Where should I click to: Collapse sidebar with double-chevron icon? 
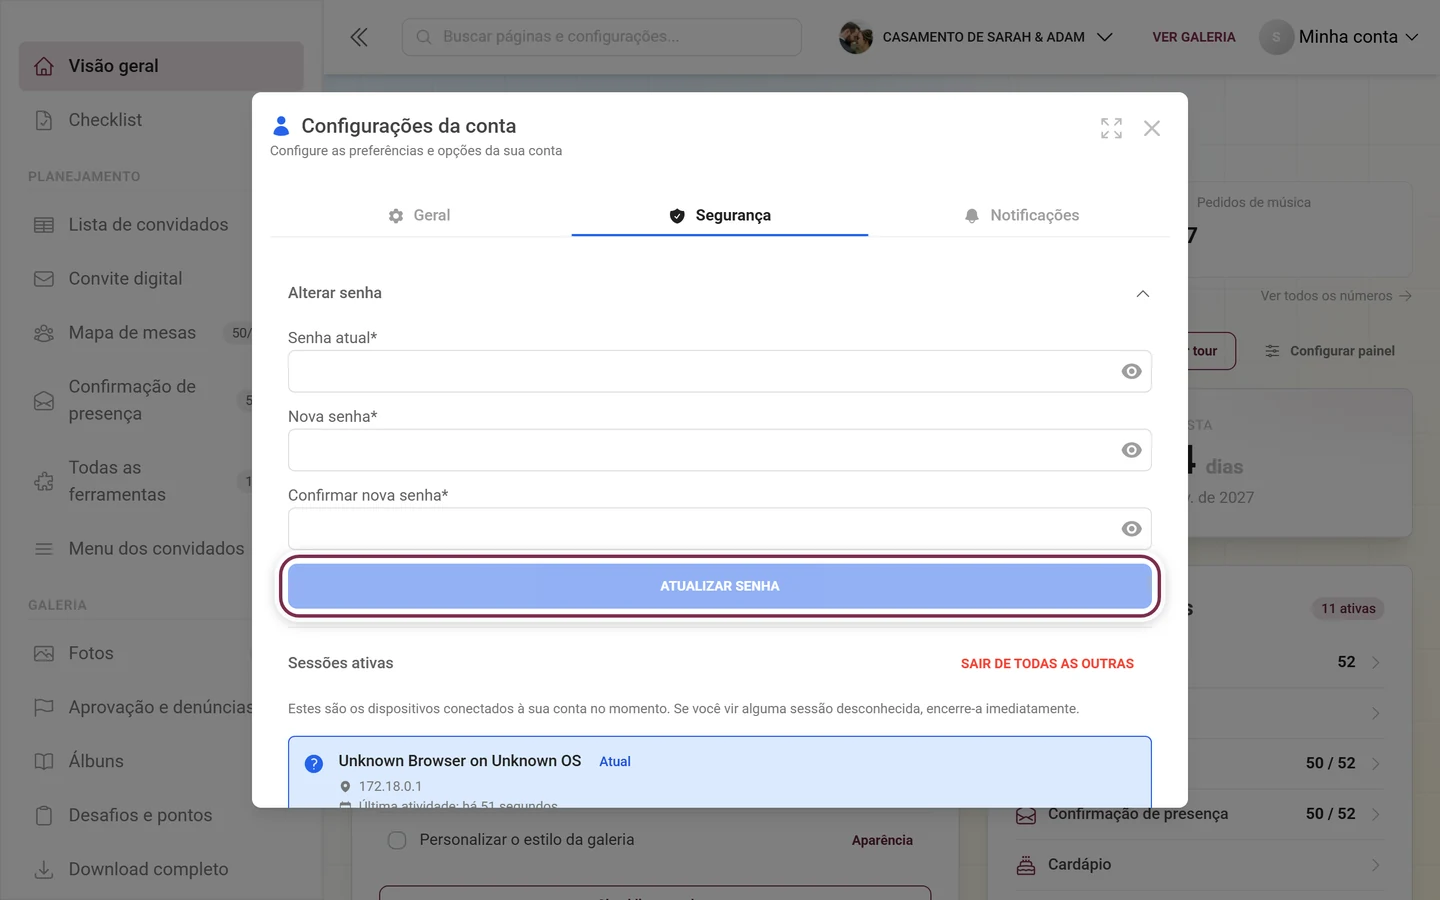359,37
